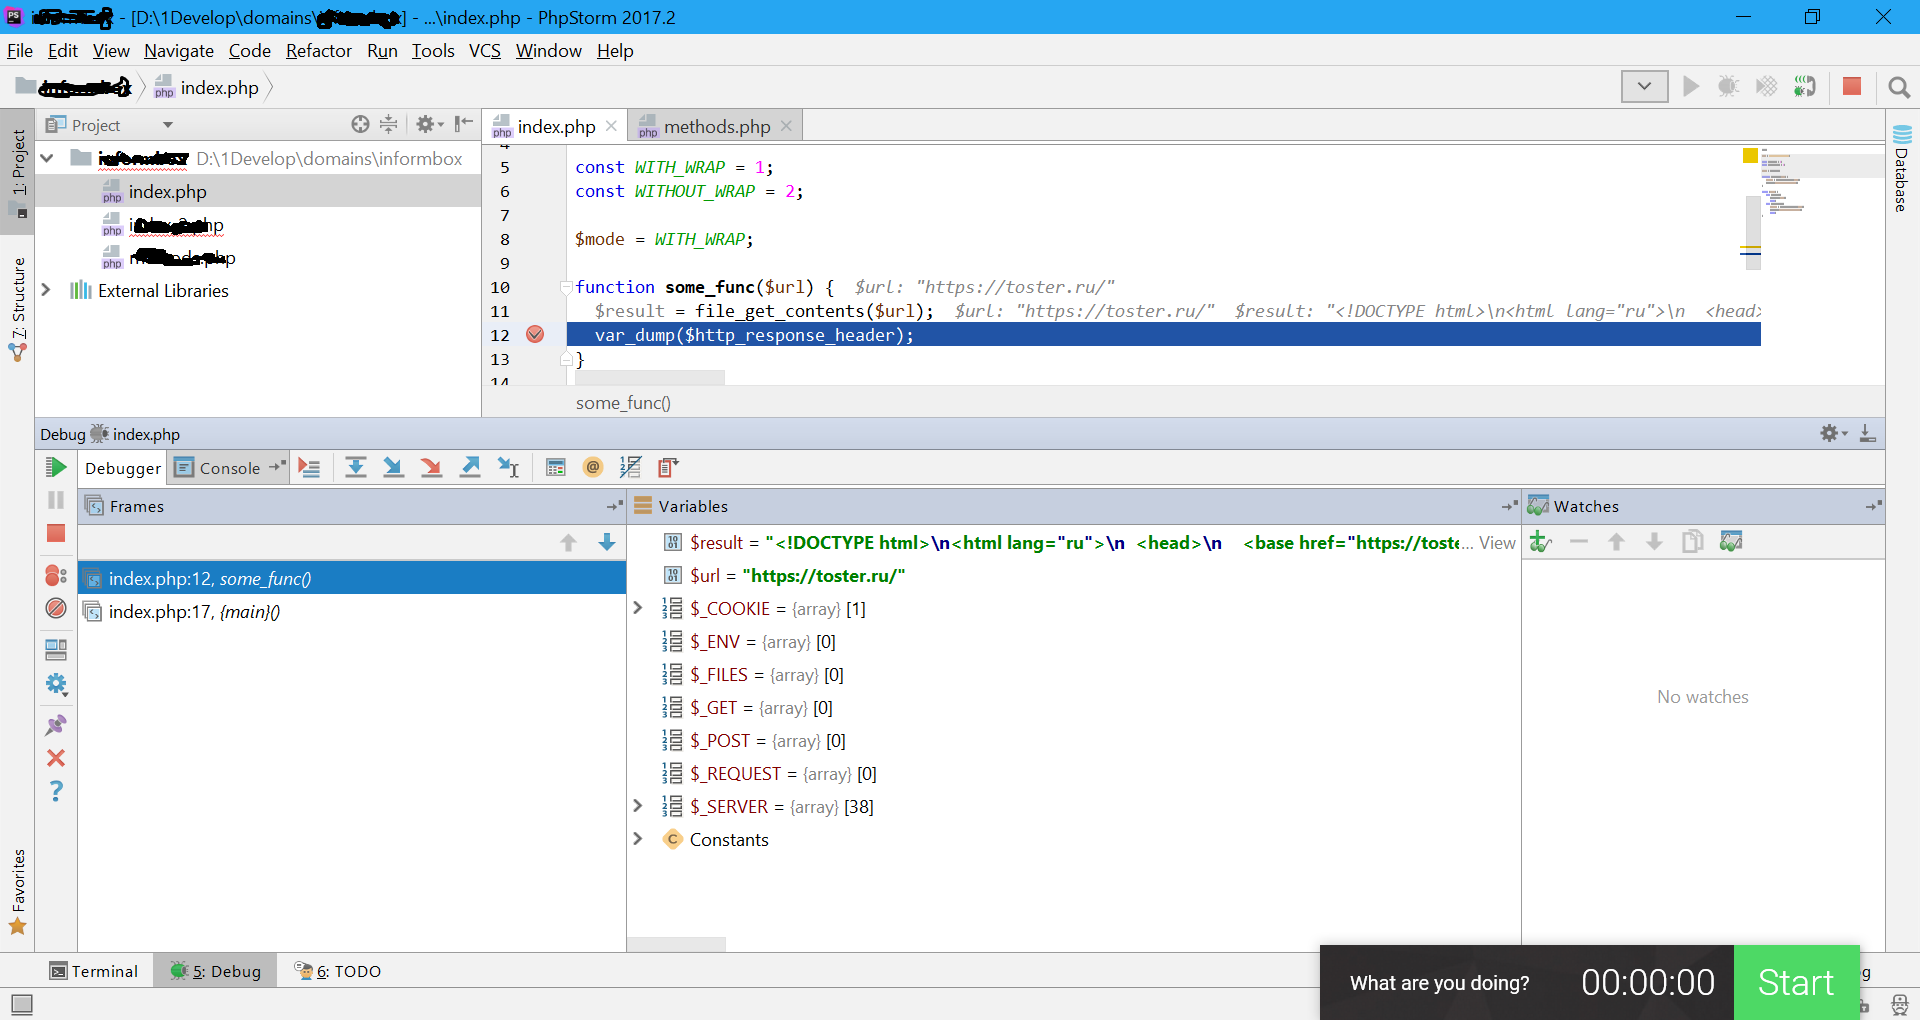
Task: Mute breakpoints in debug sidebar
Action: pyautogui.click(x=56, y=608)
